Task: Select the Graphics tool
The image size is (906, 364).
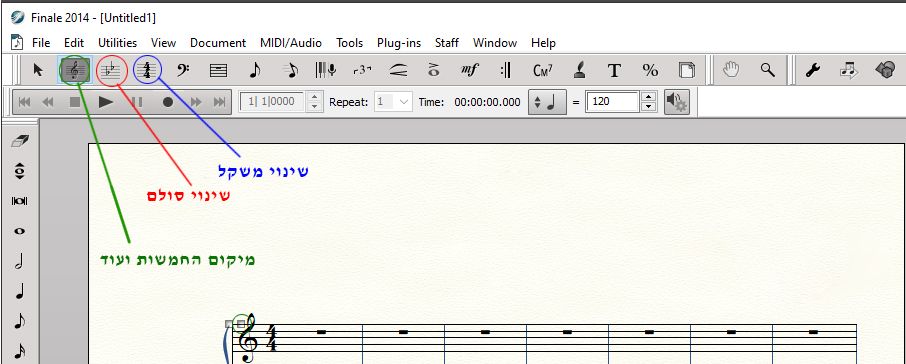Action: pyautogui.click(x=885, y=70)
